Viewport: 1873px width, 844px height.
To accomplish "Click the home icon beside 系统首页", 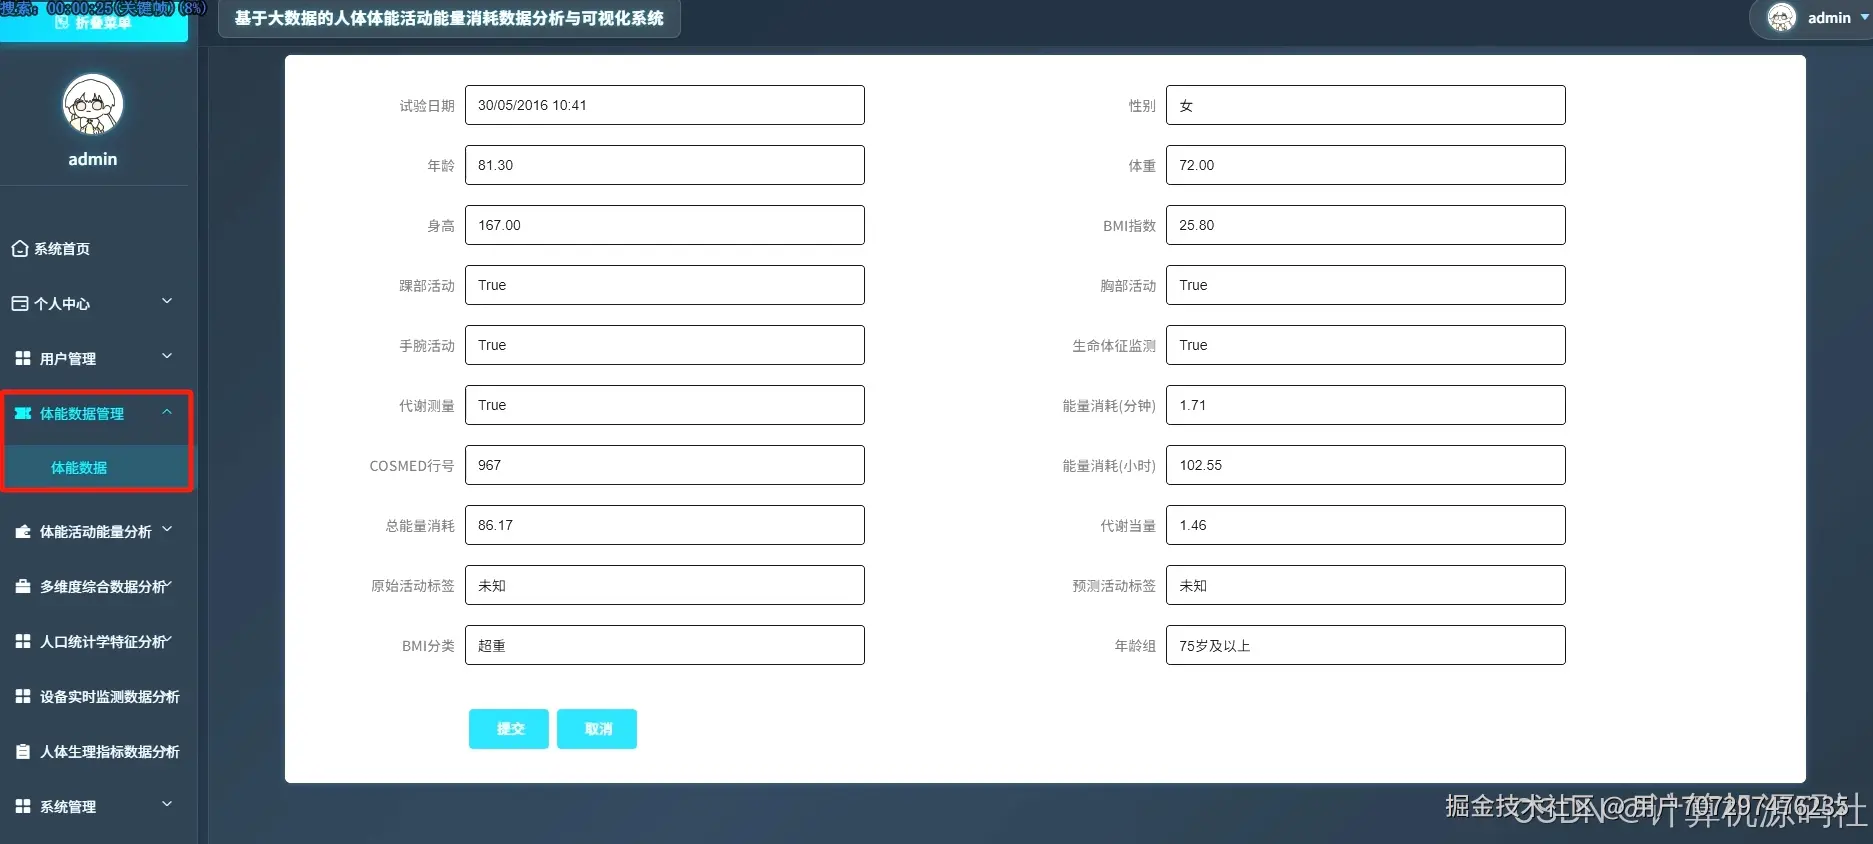I will pos(20,249).
